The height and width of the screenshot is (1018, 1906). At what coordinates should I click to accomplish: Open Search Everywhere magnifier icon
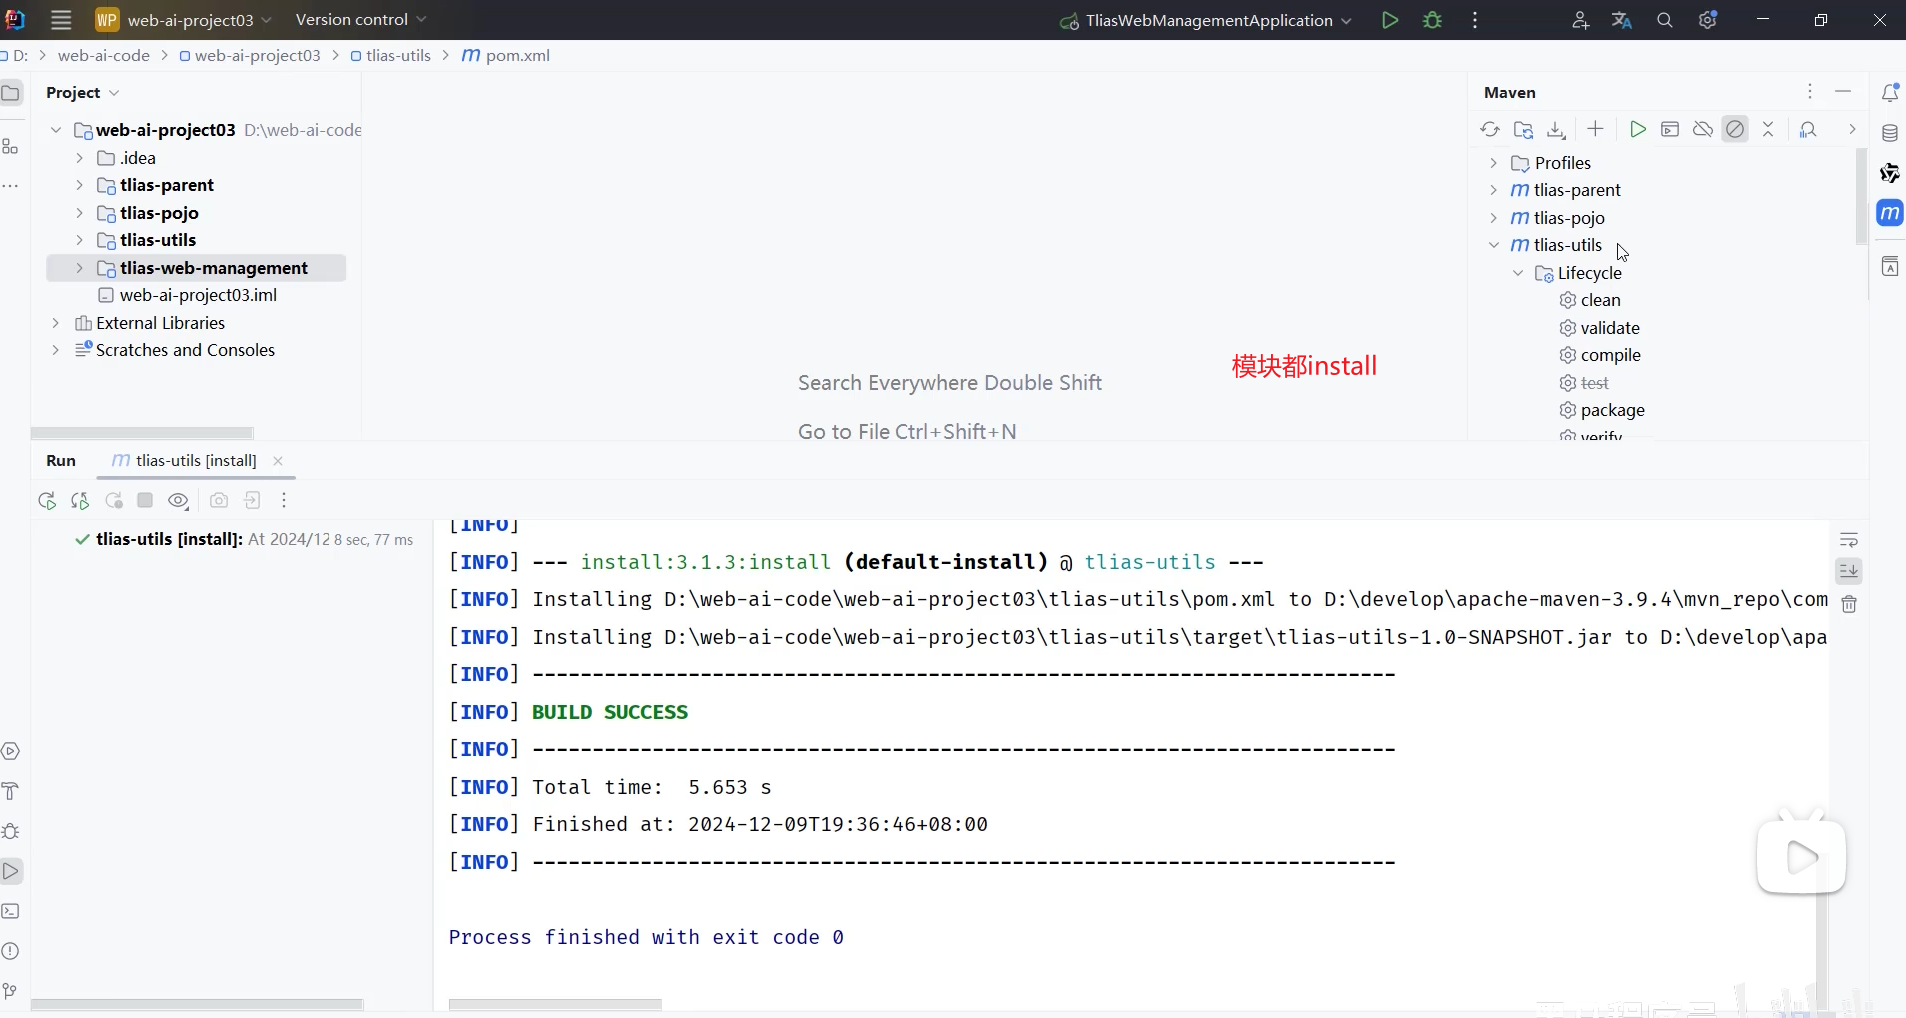pyautogui.click(x=1665, y=20)
